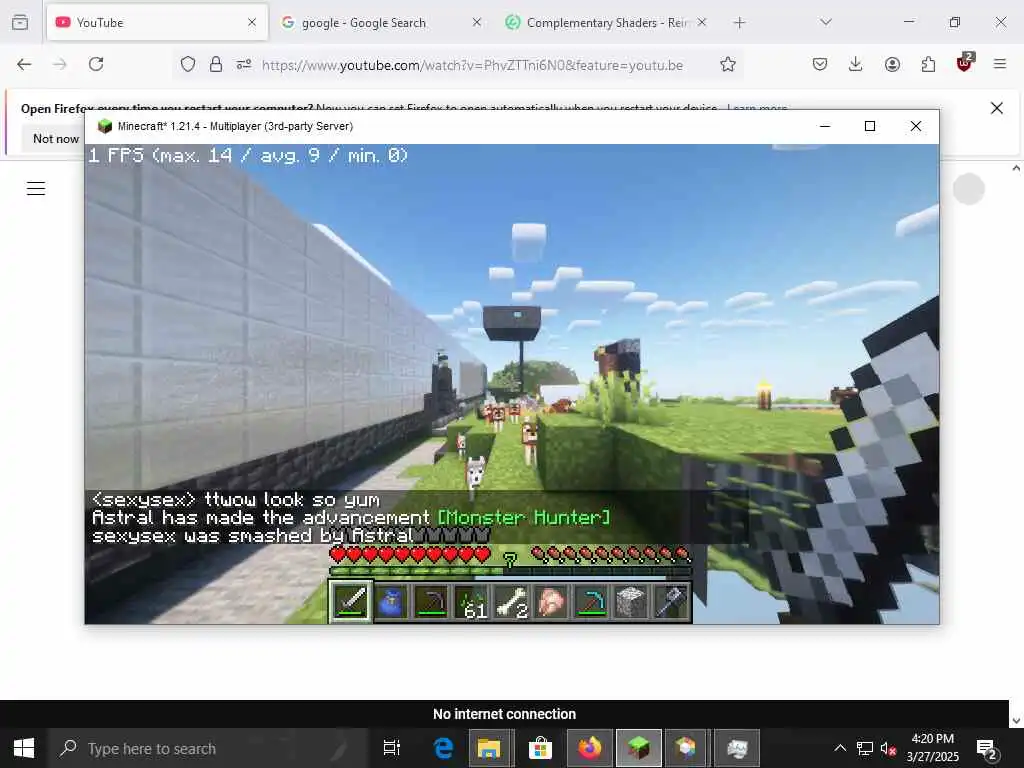This screenshot has height=768, width=1024.
Task: Bookmark this page with the star icon
Action: point(728,64)
